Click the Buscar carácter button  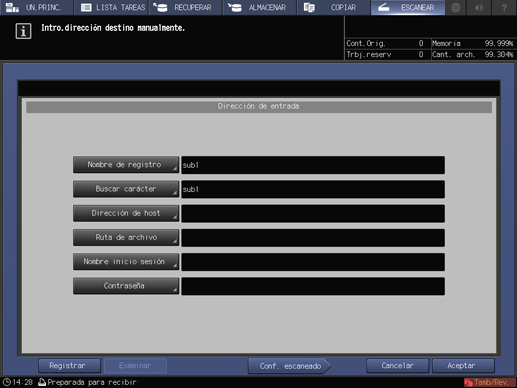point(126,189)
